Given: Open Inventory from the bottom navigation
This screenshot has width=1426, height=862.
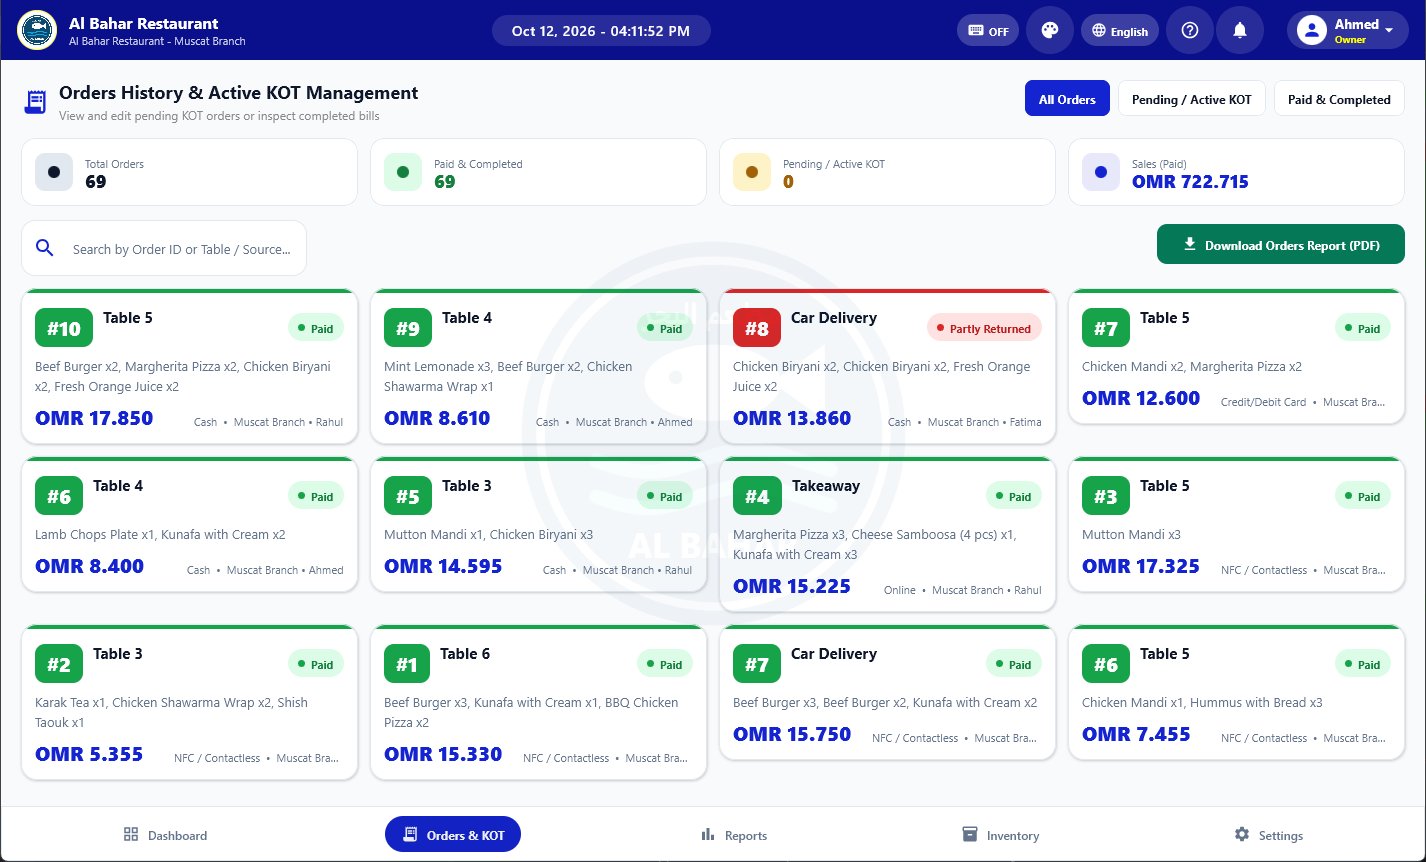Looking at the screenshot, I should [x=1000, y=835].
